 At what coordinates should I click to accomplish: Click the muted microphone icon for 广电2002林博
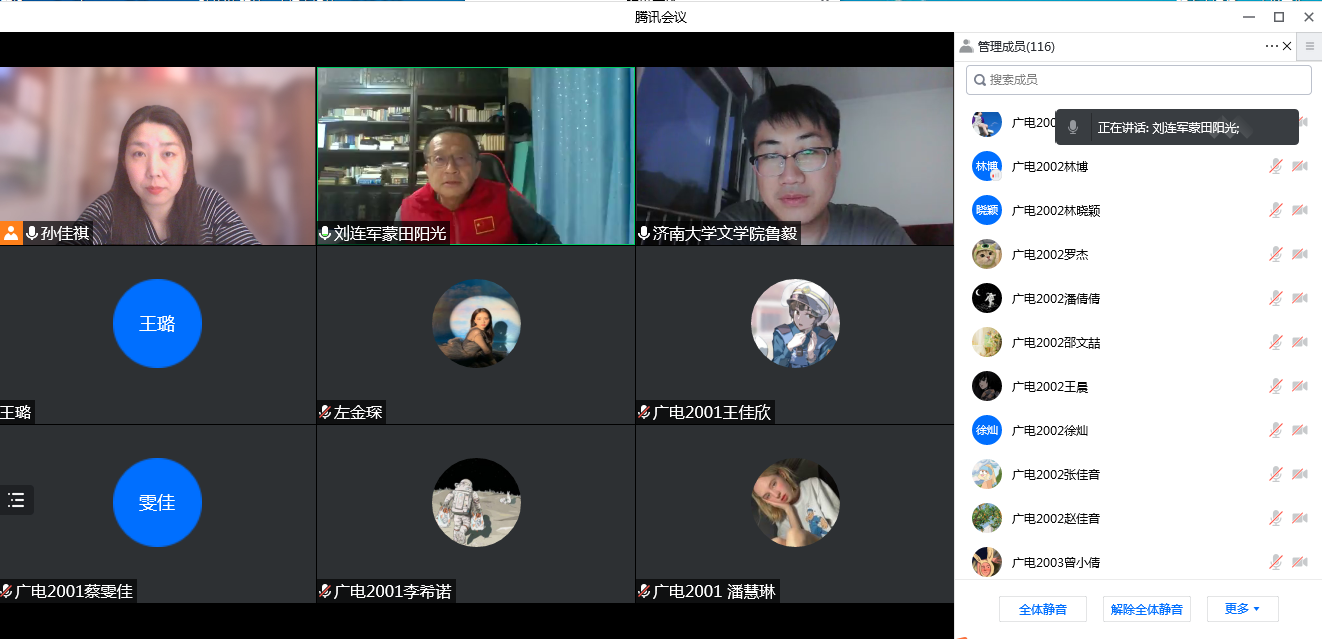1276,167
